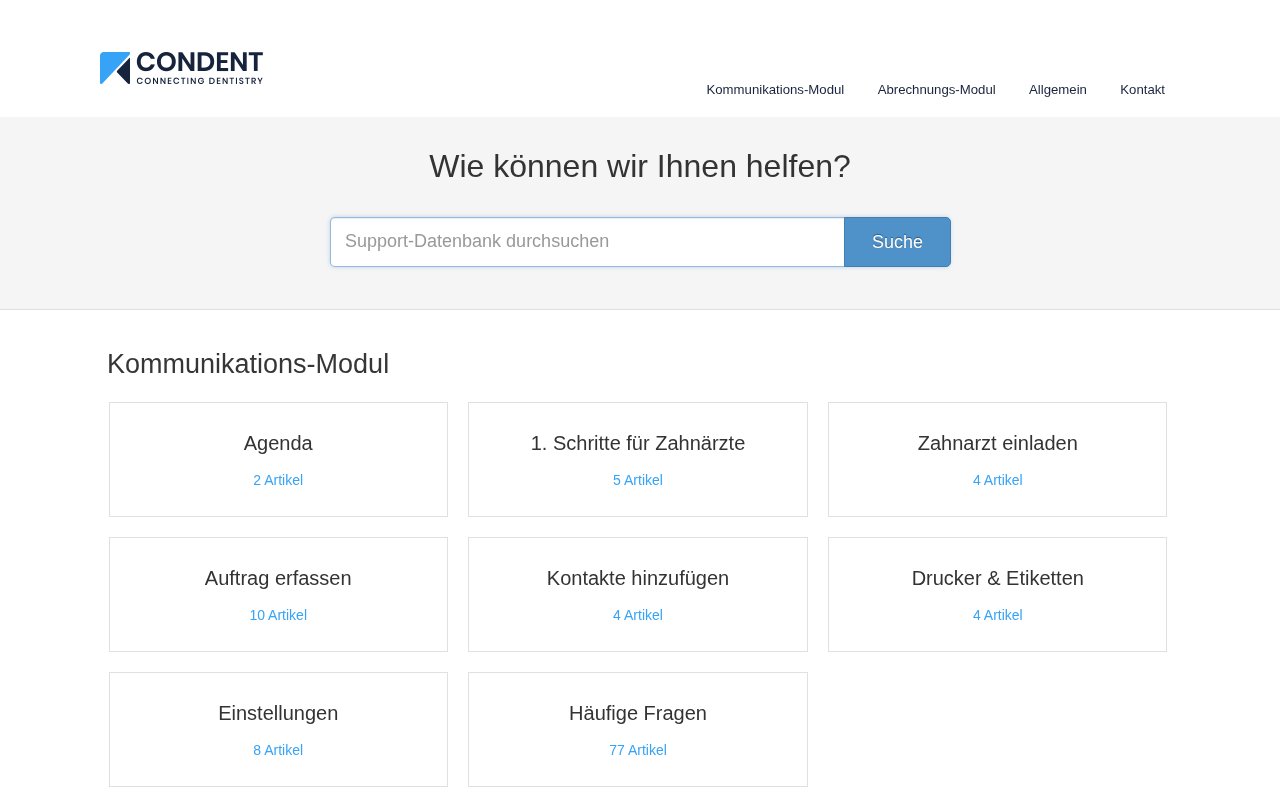Open the Kommunikations-Modul menu item
Screen dimensions: 1280x800
[775, 90]
